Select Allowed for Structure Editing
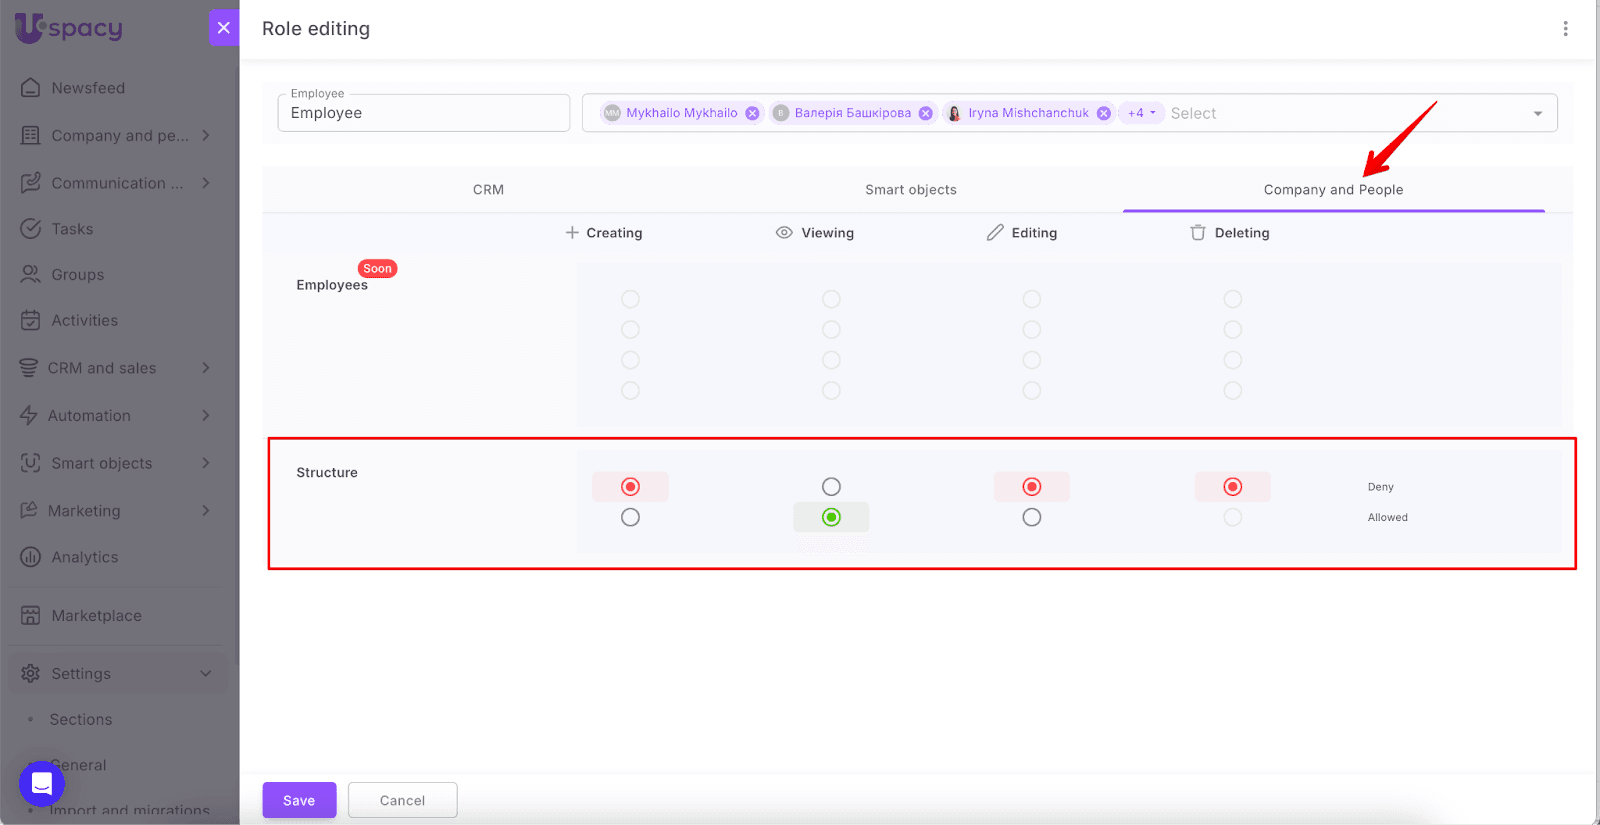The height and width of the screenshot is (825, 1600). click(x=1032, y=518)
